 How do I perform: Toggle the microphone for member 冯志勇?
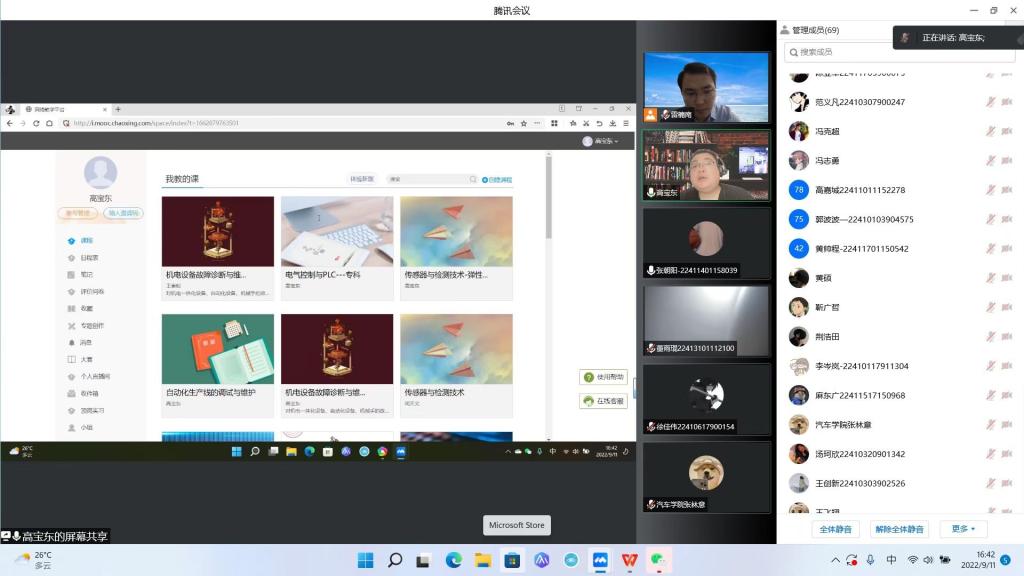click(991, 161)
